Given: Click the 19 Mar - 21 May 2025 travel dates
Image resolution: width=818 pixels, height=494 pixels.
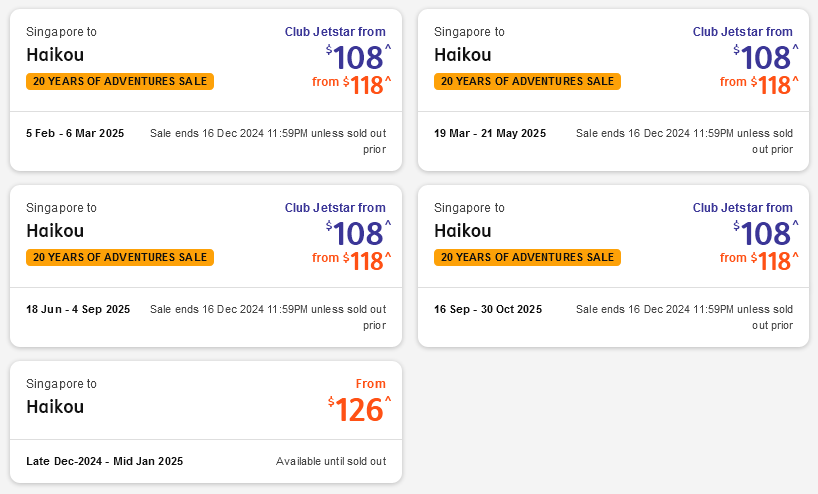Looking at the screenshot, I should pos(490,133).
